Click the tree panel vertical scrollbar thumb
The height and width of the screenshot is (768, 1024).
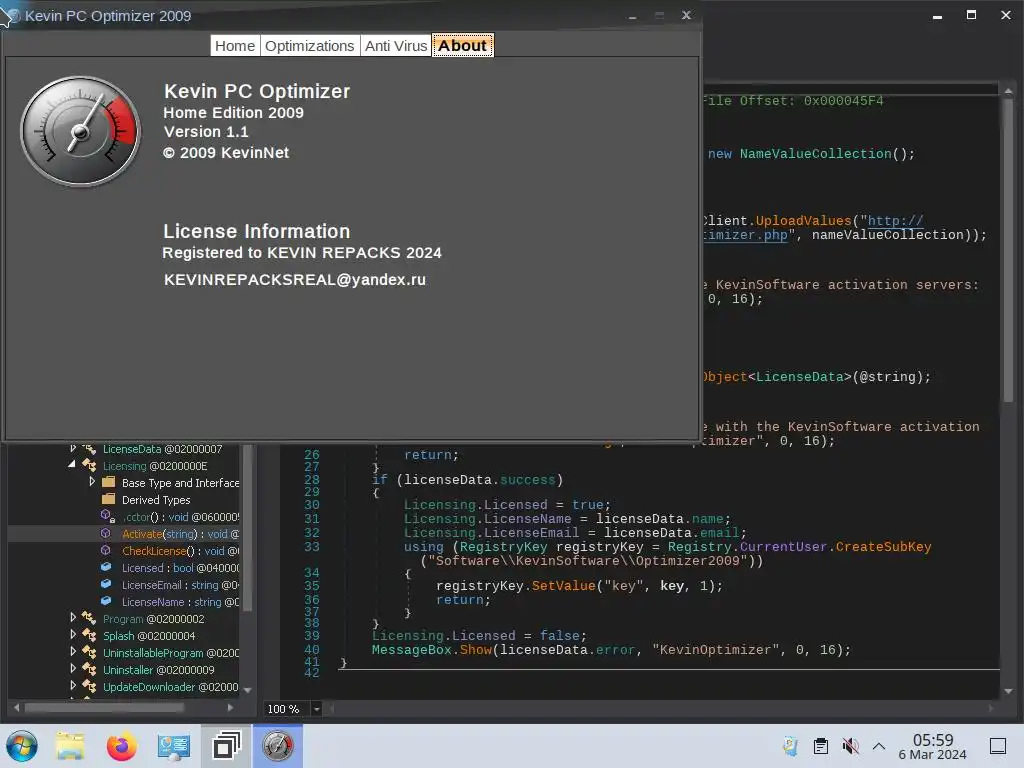[x=248, y=528]
